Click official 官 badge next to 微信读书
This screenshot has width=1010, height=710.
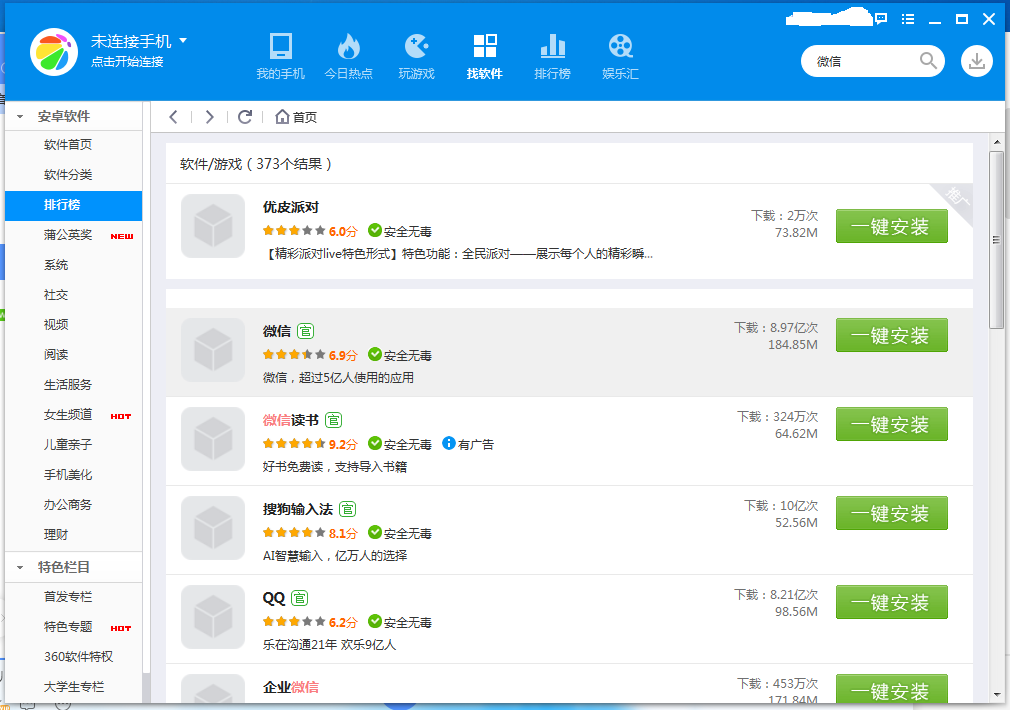coord(334,420)
